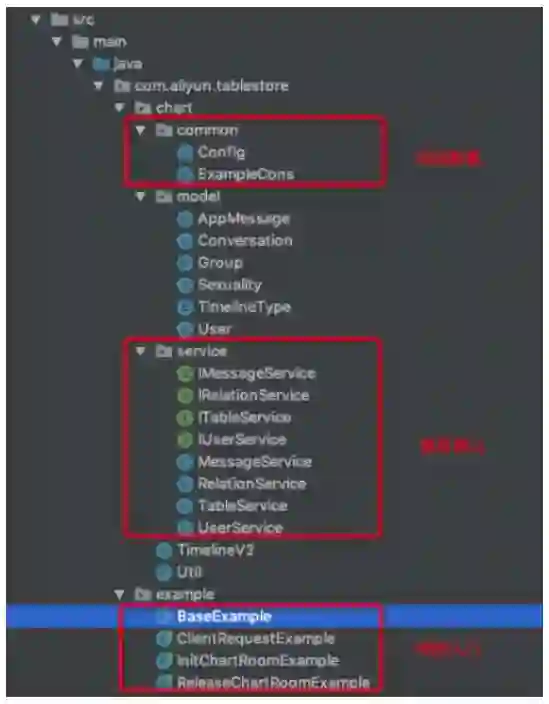Select the highlighted BaseExample file
549x704 pixels.
coord(224,616)
